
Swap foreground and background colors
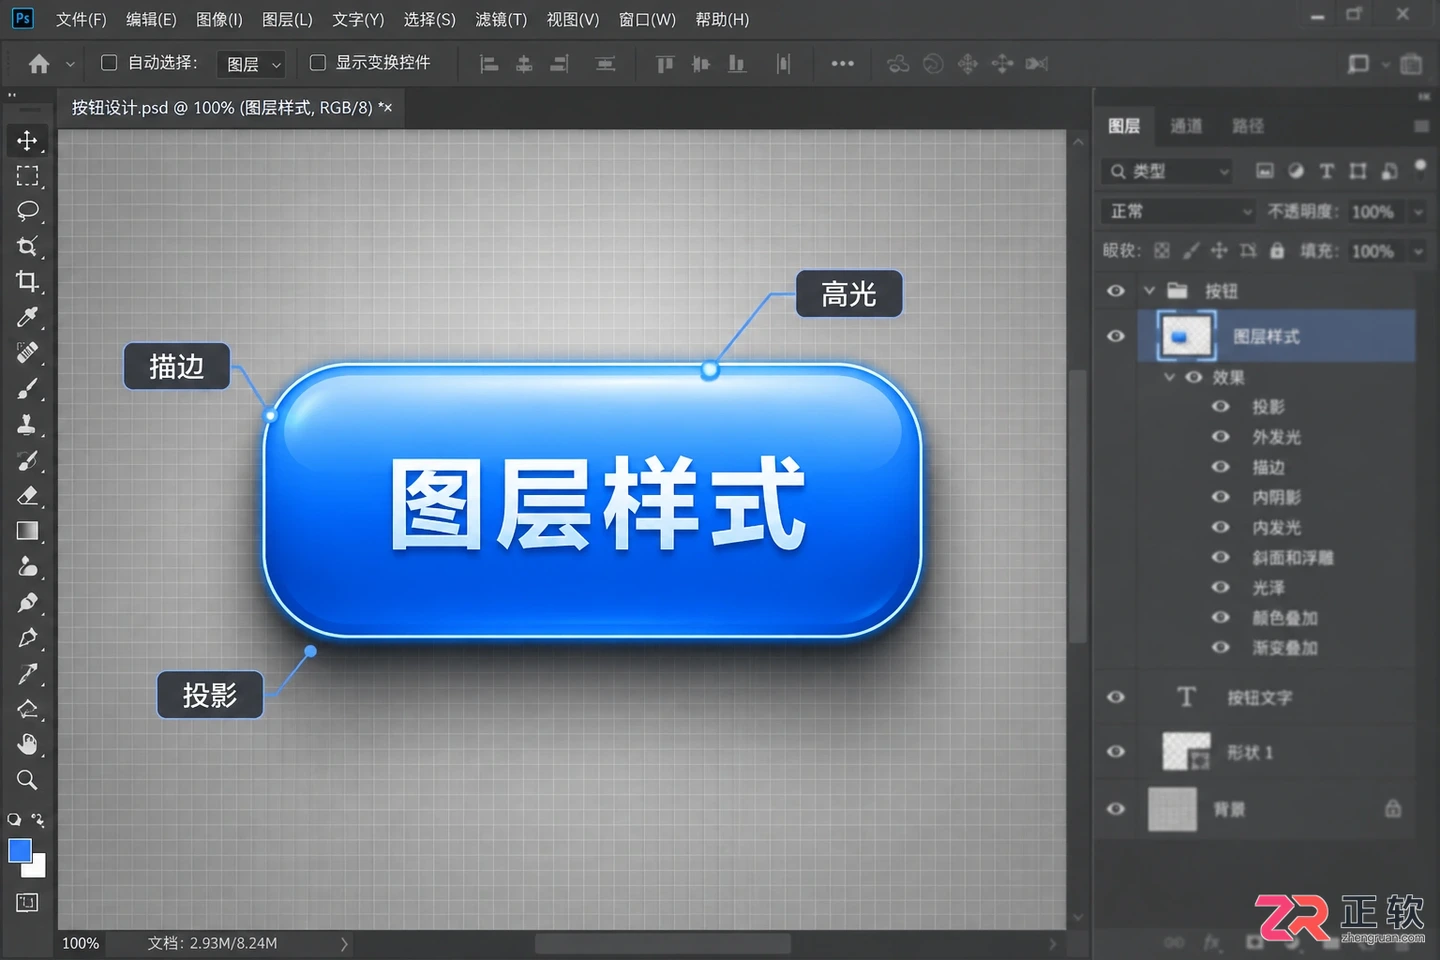pos(38,820)
